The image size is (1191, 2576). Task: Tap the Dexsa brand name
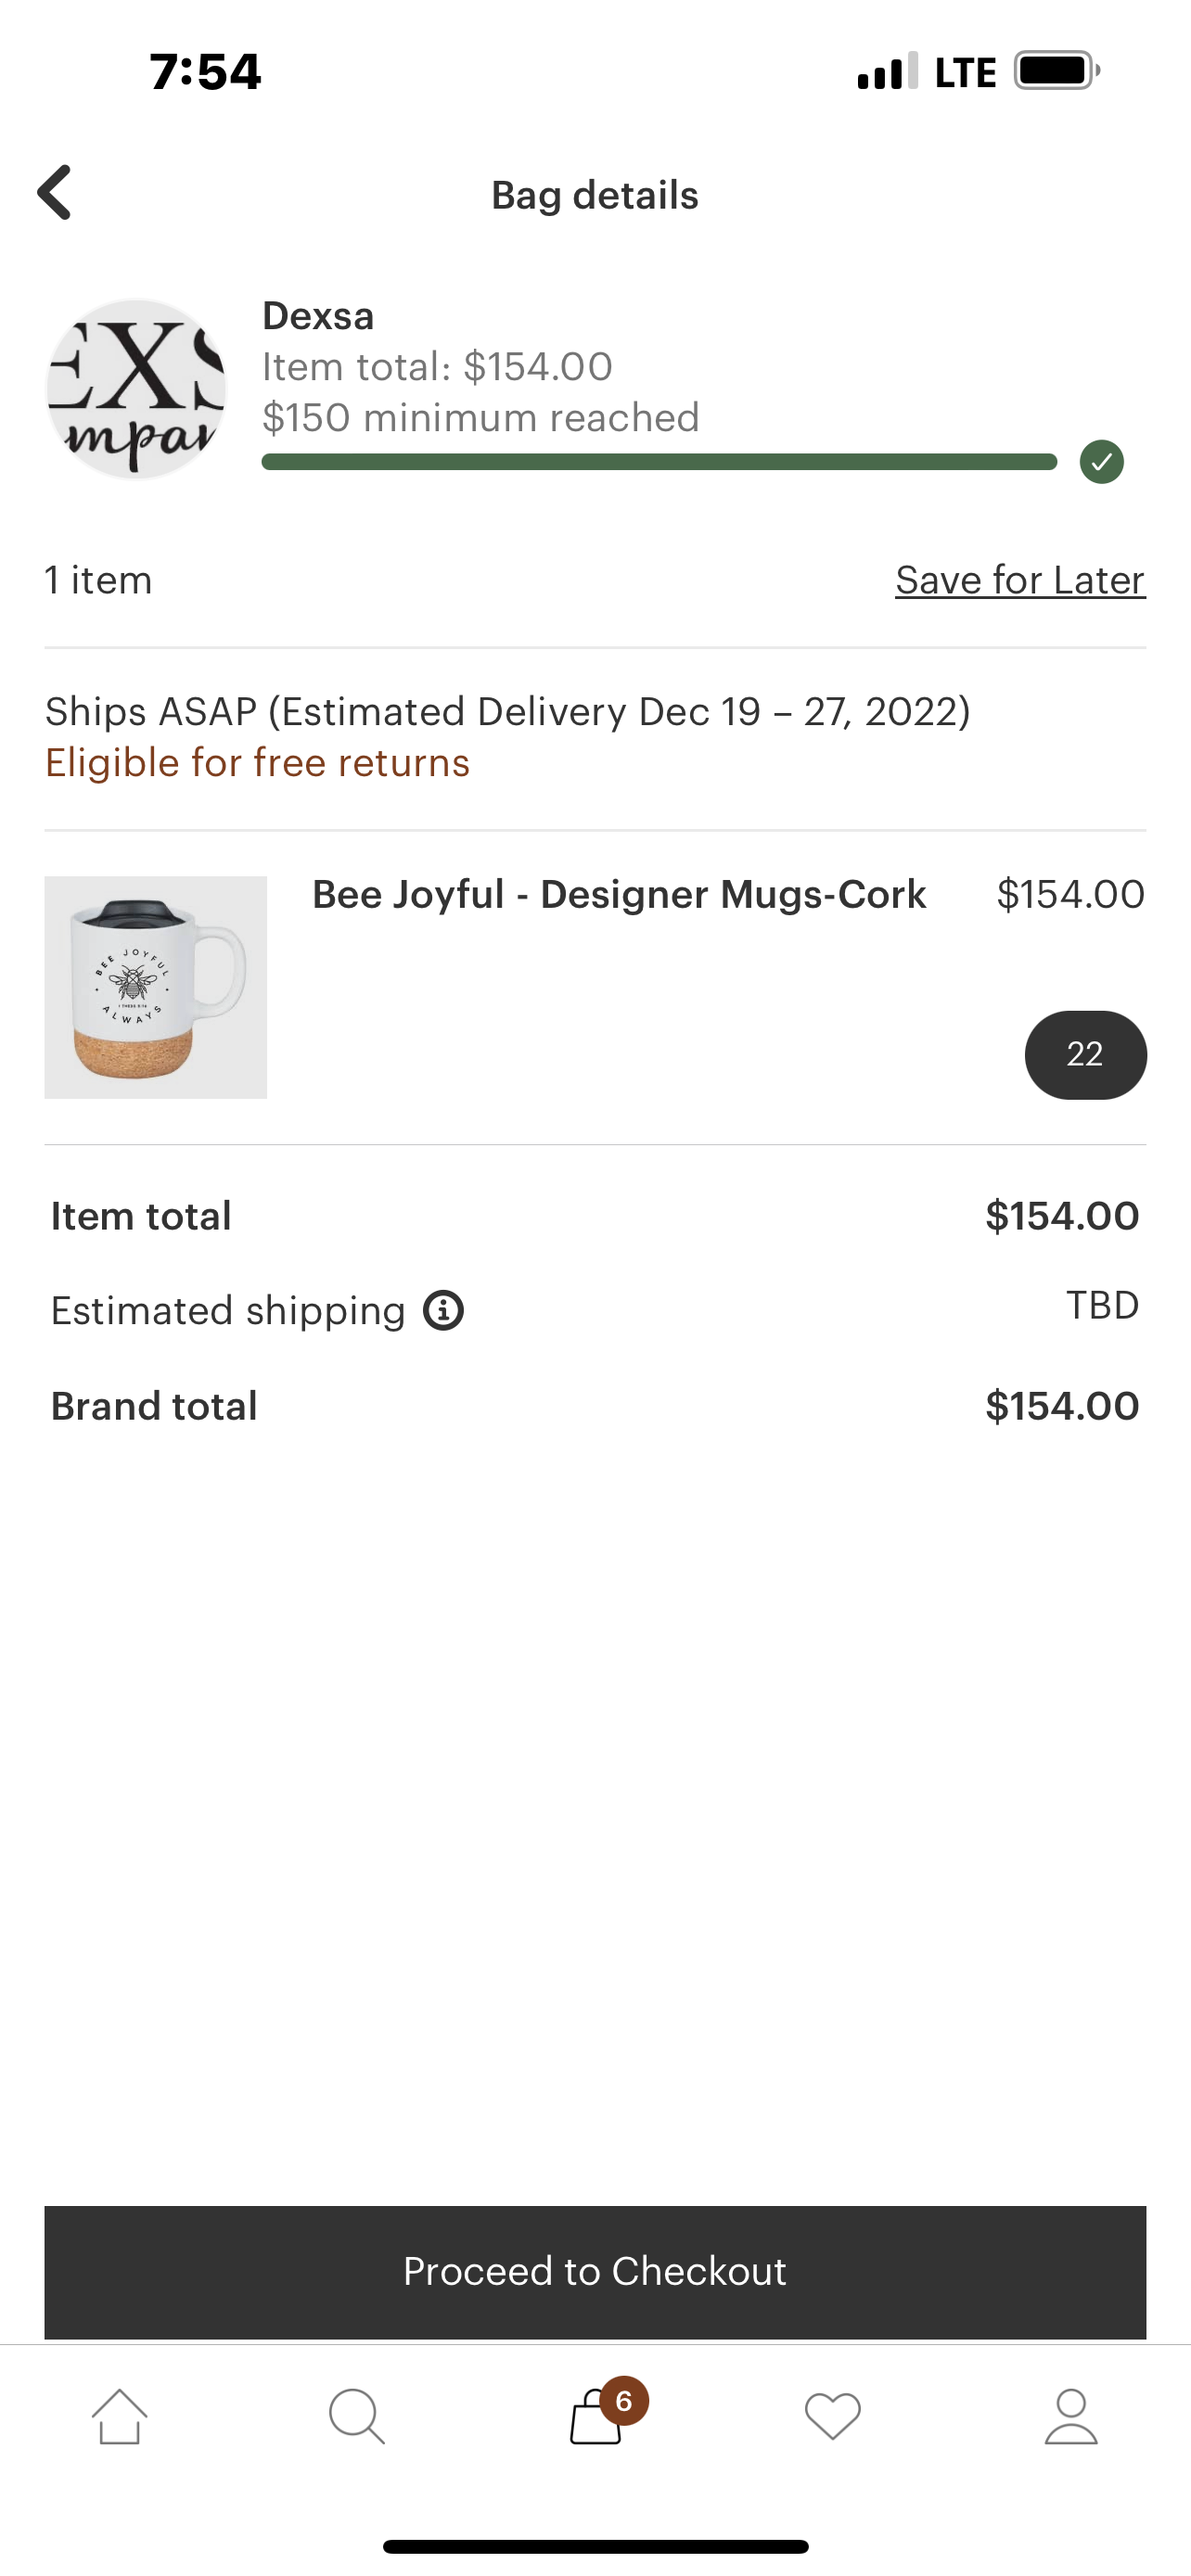click(x=318, y=316)
